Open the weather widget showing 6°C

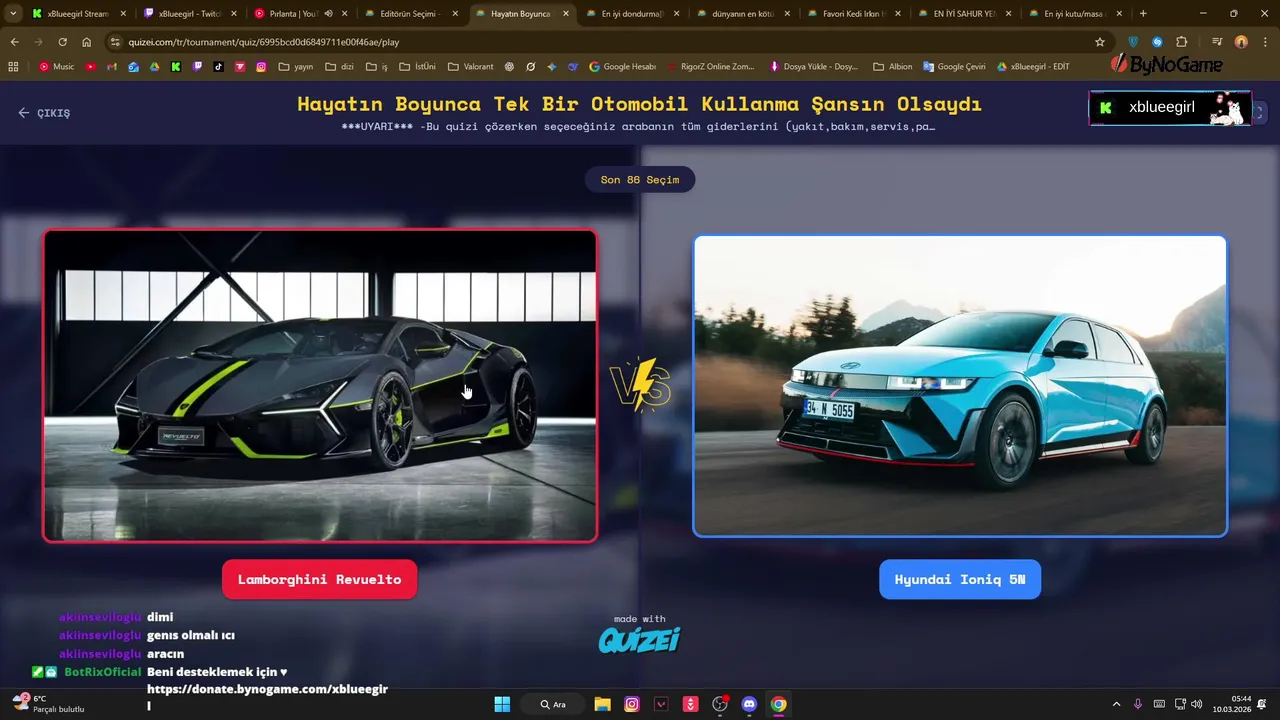tap(48, 704)
